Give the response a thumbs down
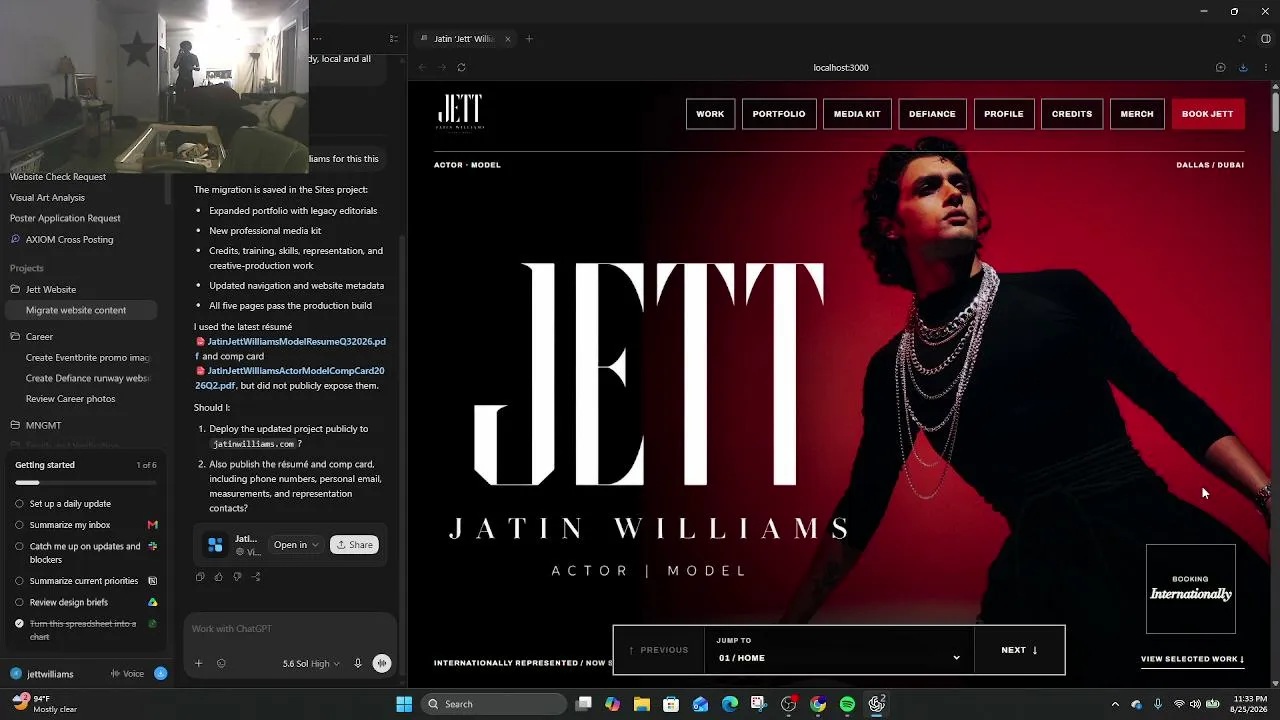Viewport: 1280px width, 720px height. pos(237,577)
